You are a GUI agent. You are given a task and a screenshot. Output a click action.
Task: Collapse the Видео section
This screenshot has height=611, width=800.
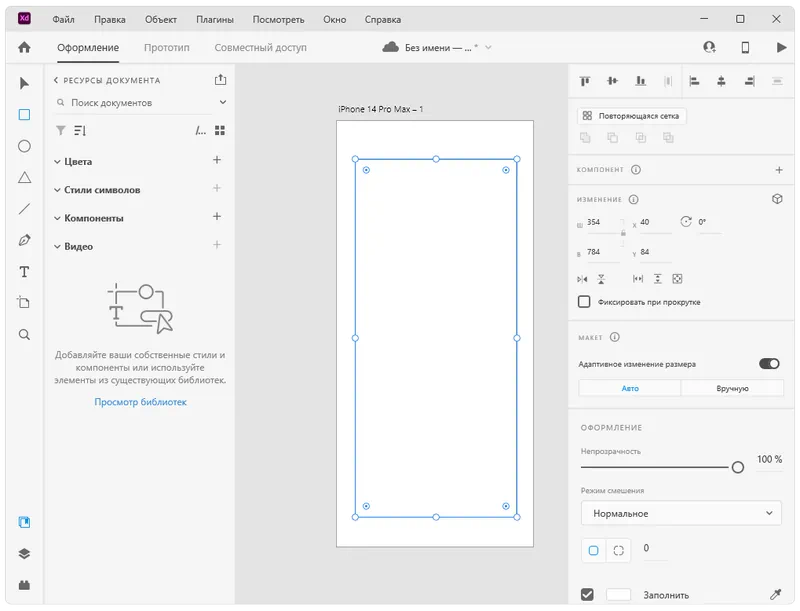57,246
